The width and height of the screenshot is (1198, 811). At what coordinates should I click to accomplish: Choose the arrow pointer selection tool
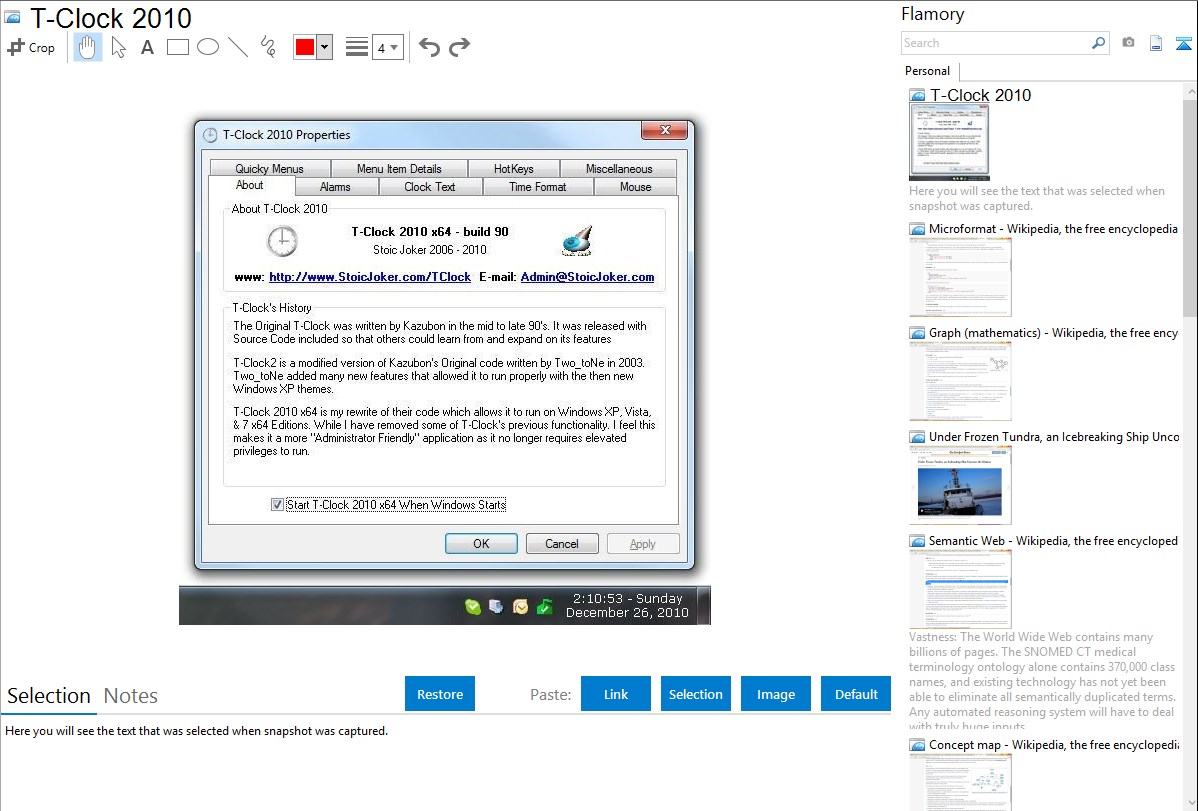coord(118,47)
